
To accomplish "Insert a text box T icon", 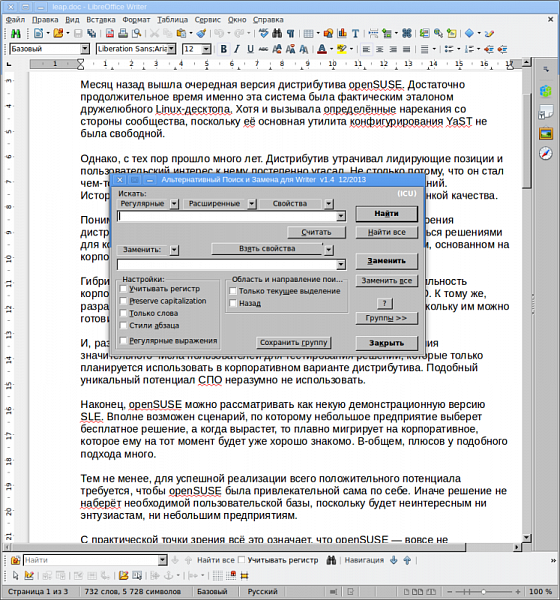I will tap(355, 34).
